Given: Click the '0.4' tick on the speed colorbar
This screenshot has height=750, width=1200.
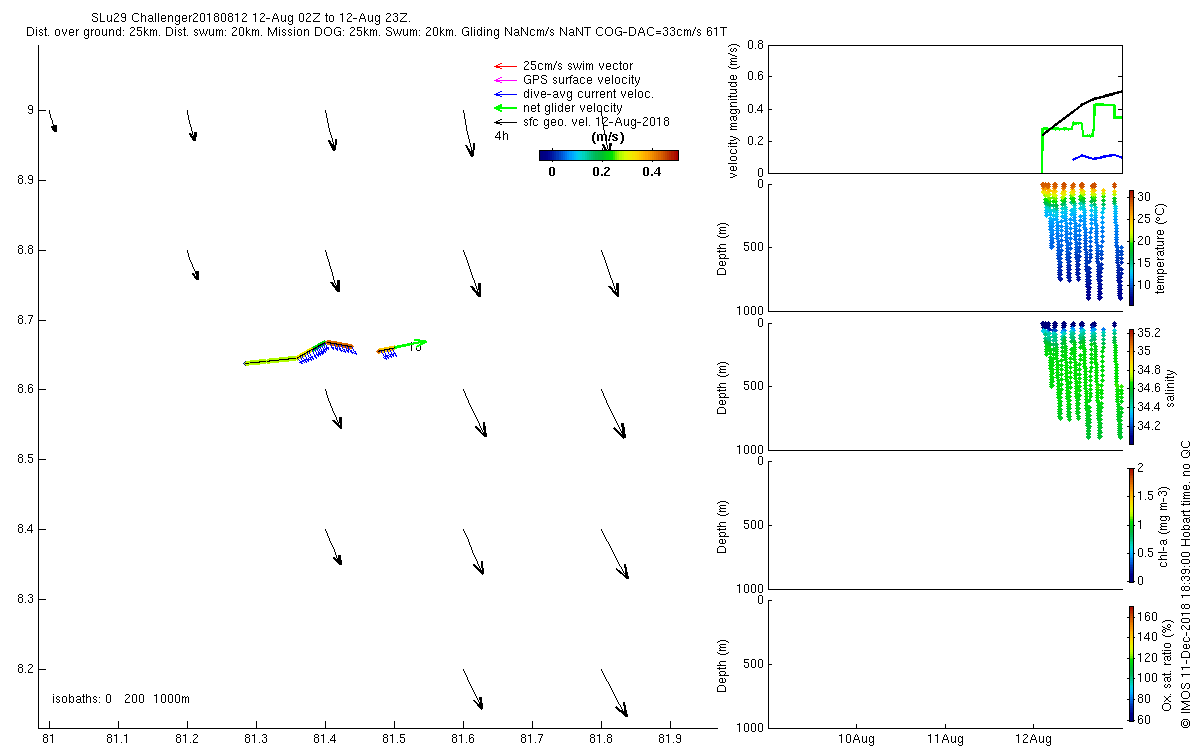Looking at the screenshot, I should (x=651, y=171).
